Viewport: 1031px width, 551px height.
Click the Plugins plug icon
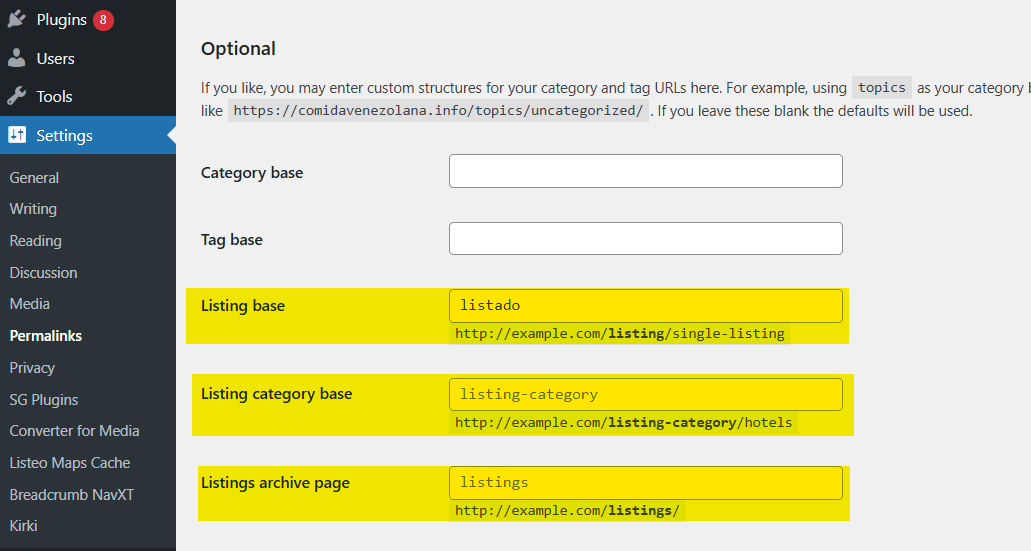[16, 20]
